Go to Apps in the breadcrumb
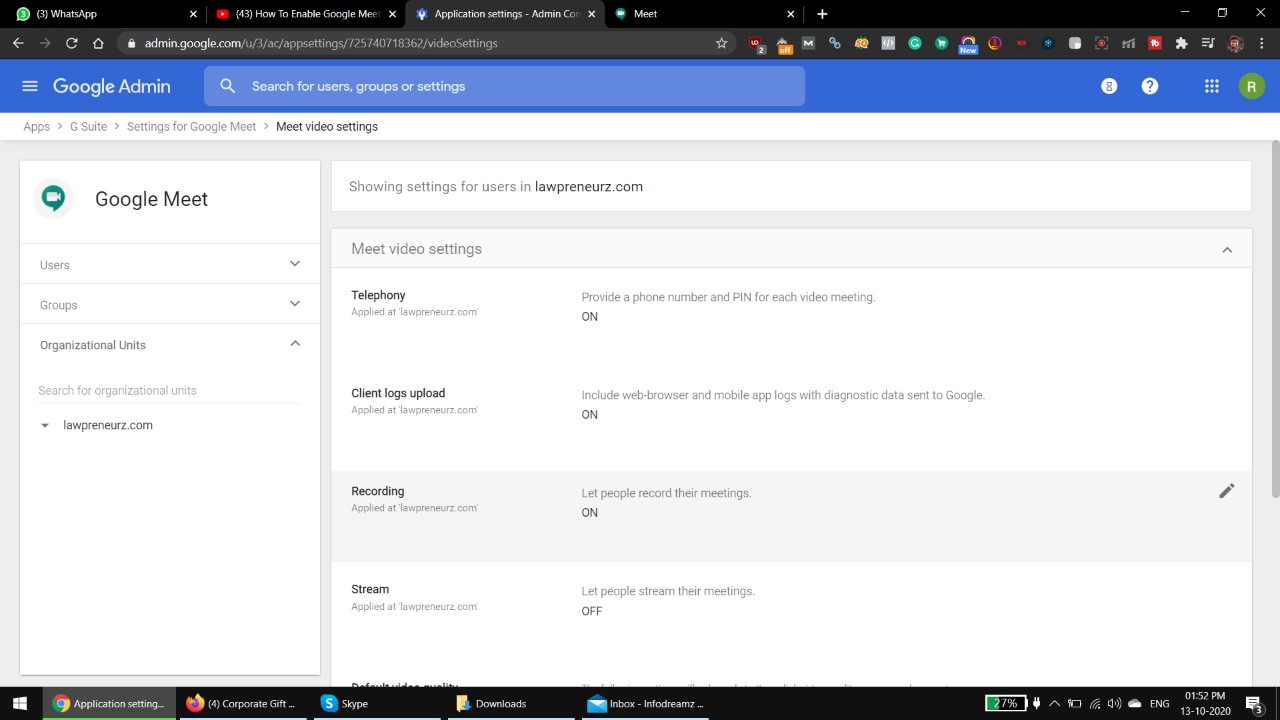1280x720 pixels. coord(37,127)
